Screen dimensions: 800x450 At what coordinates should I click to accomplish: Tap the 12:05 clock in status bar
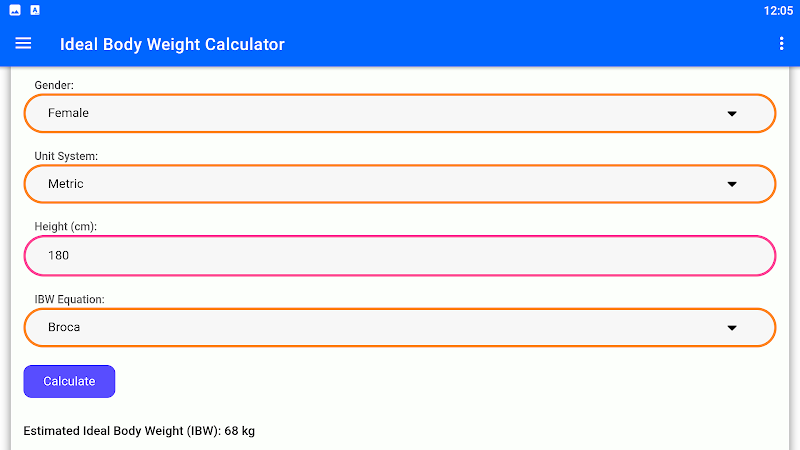(x=777, y=11)
